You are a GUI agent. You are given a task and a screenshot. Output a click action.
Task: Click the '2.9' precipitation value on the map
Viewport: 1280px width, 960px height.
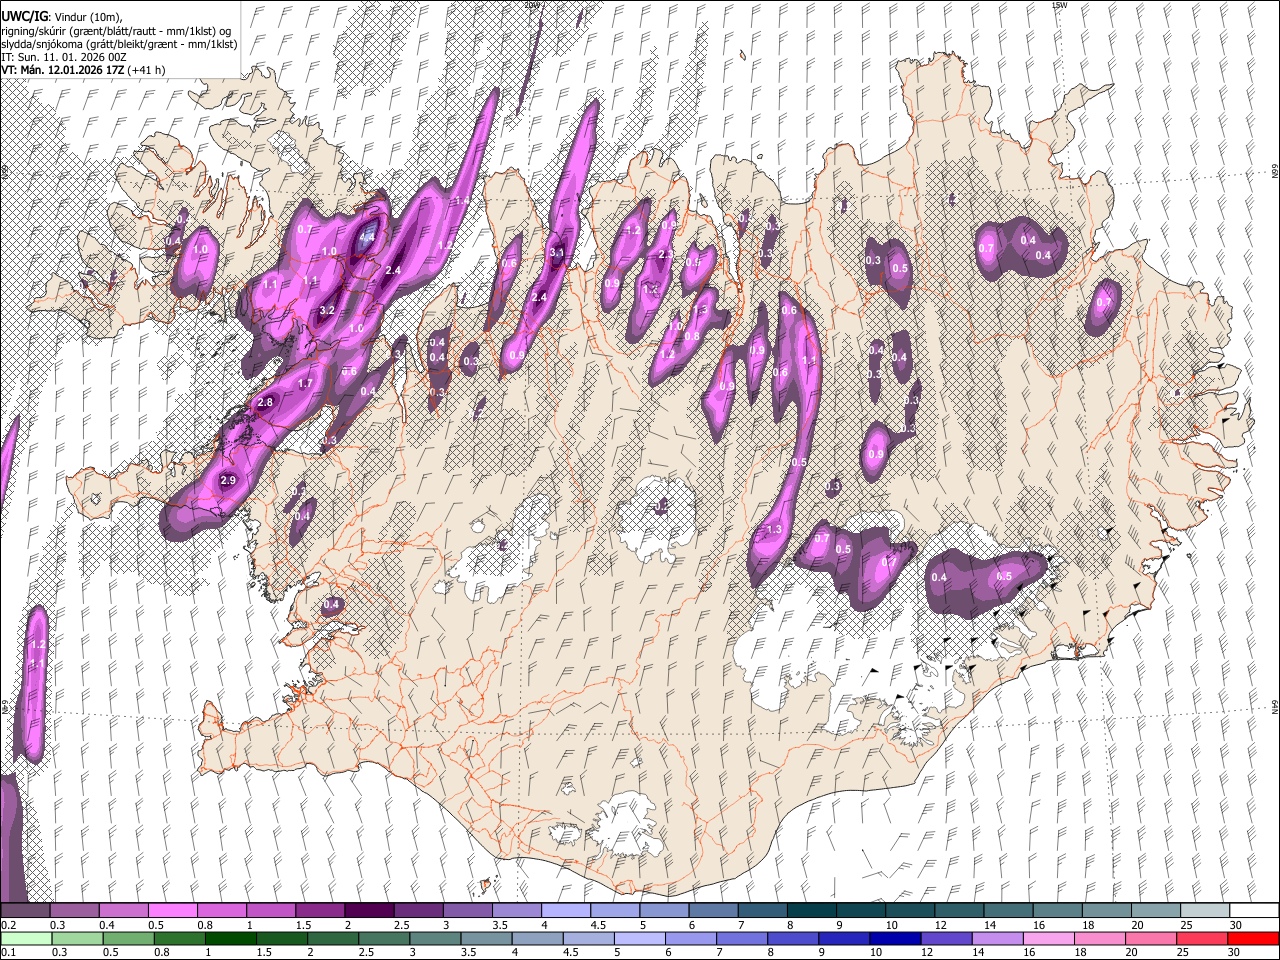click(228, 481)
